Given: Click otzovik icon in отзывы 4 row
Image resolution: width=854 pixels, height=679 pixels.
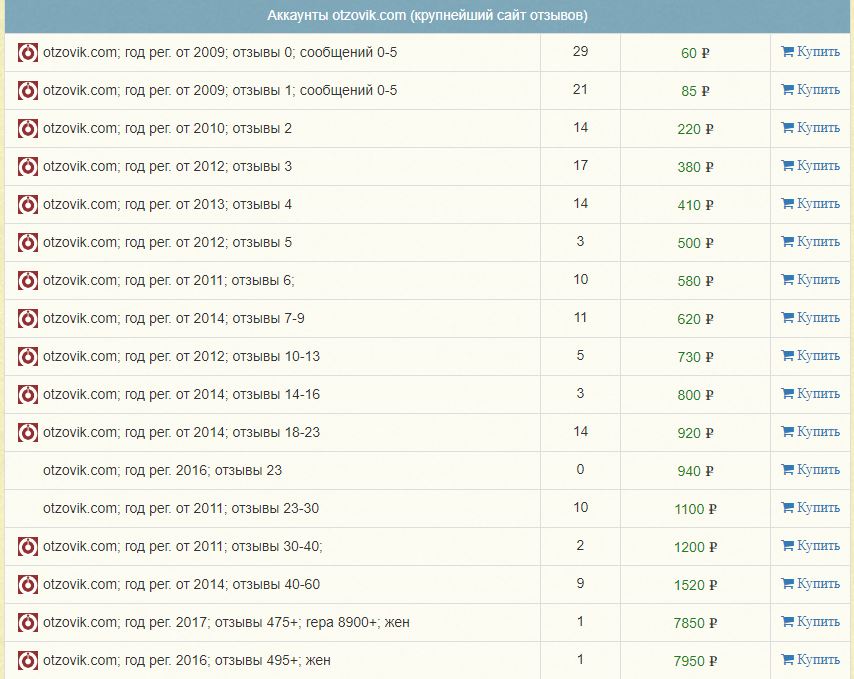Looking at the screenshot, I should [28, 205].
